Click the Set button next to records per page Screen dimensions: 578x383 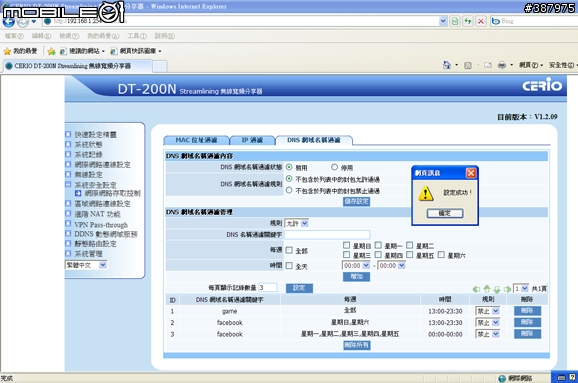point(299,288)
